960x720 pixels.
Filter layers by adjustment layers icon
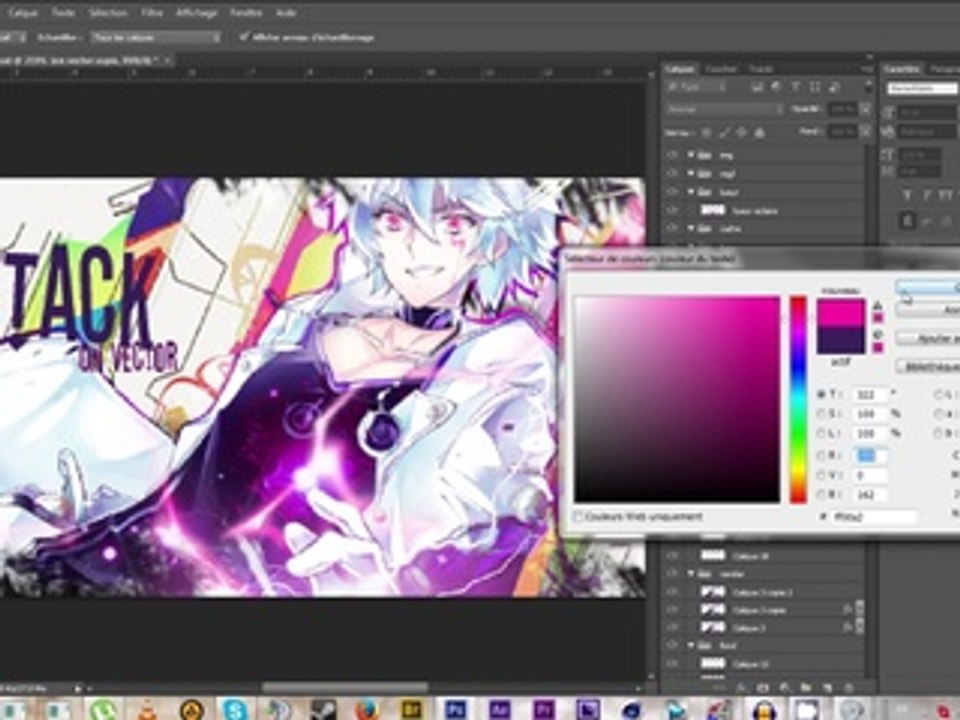click(776, 88)
